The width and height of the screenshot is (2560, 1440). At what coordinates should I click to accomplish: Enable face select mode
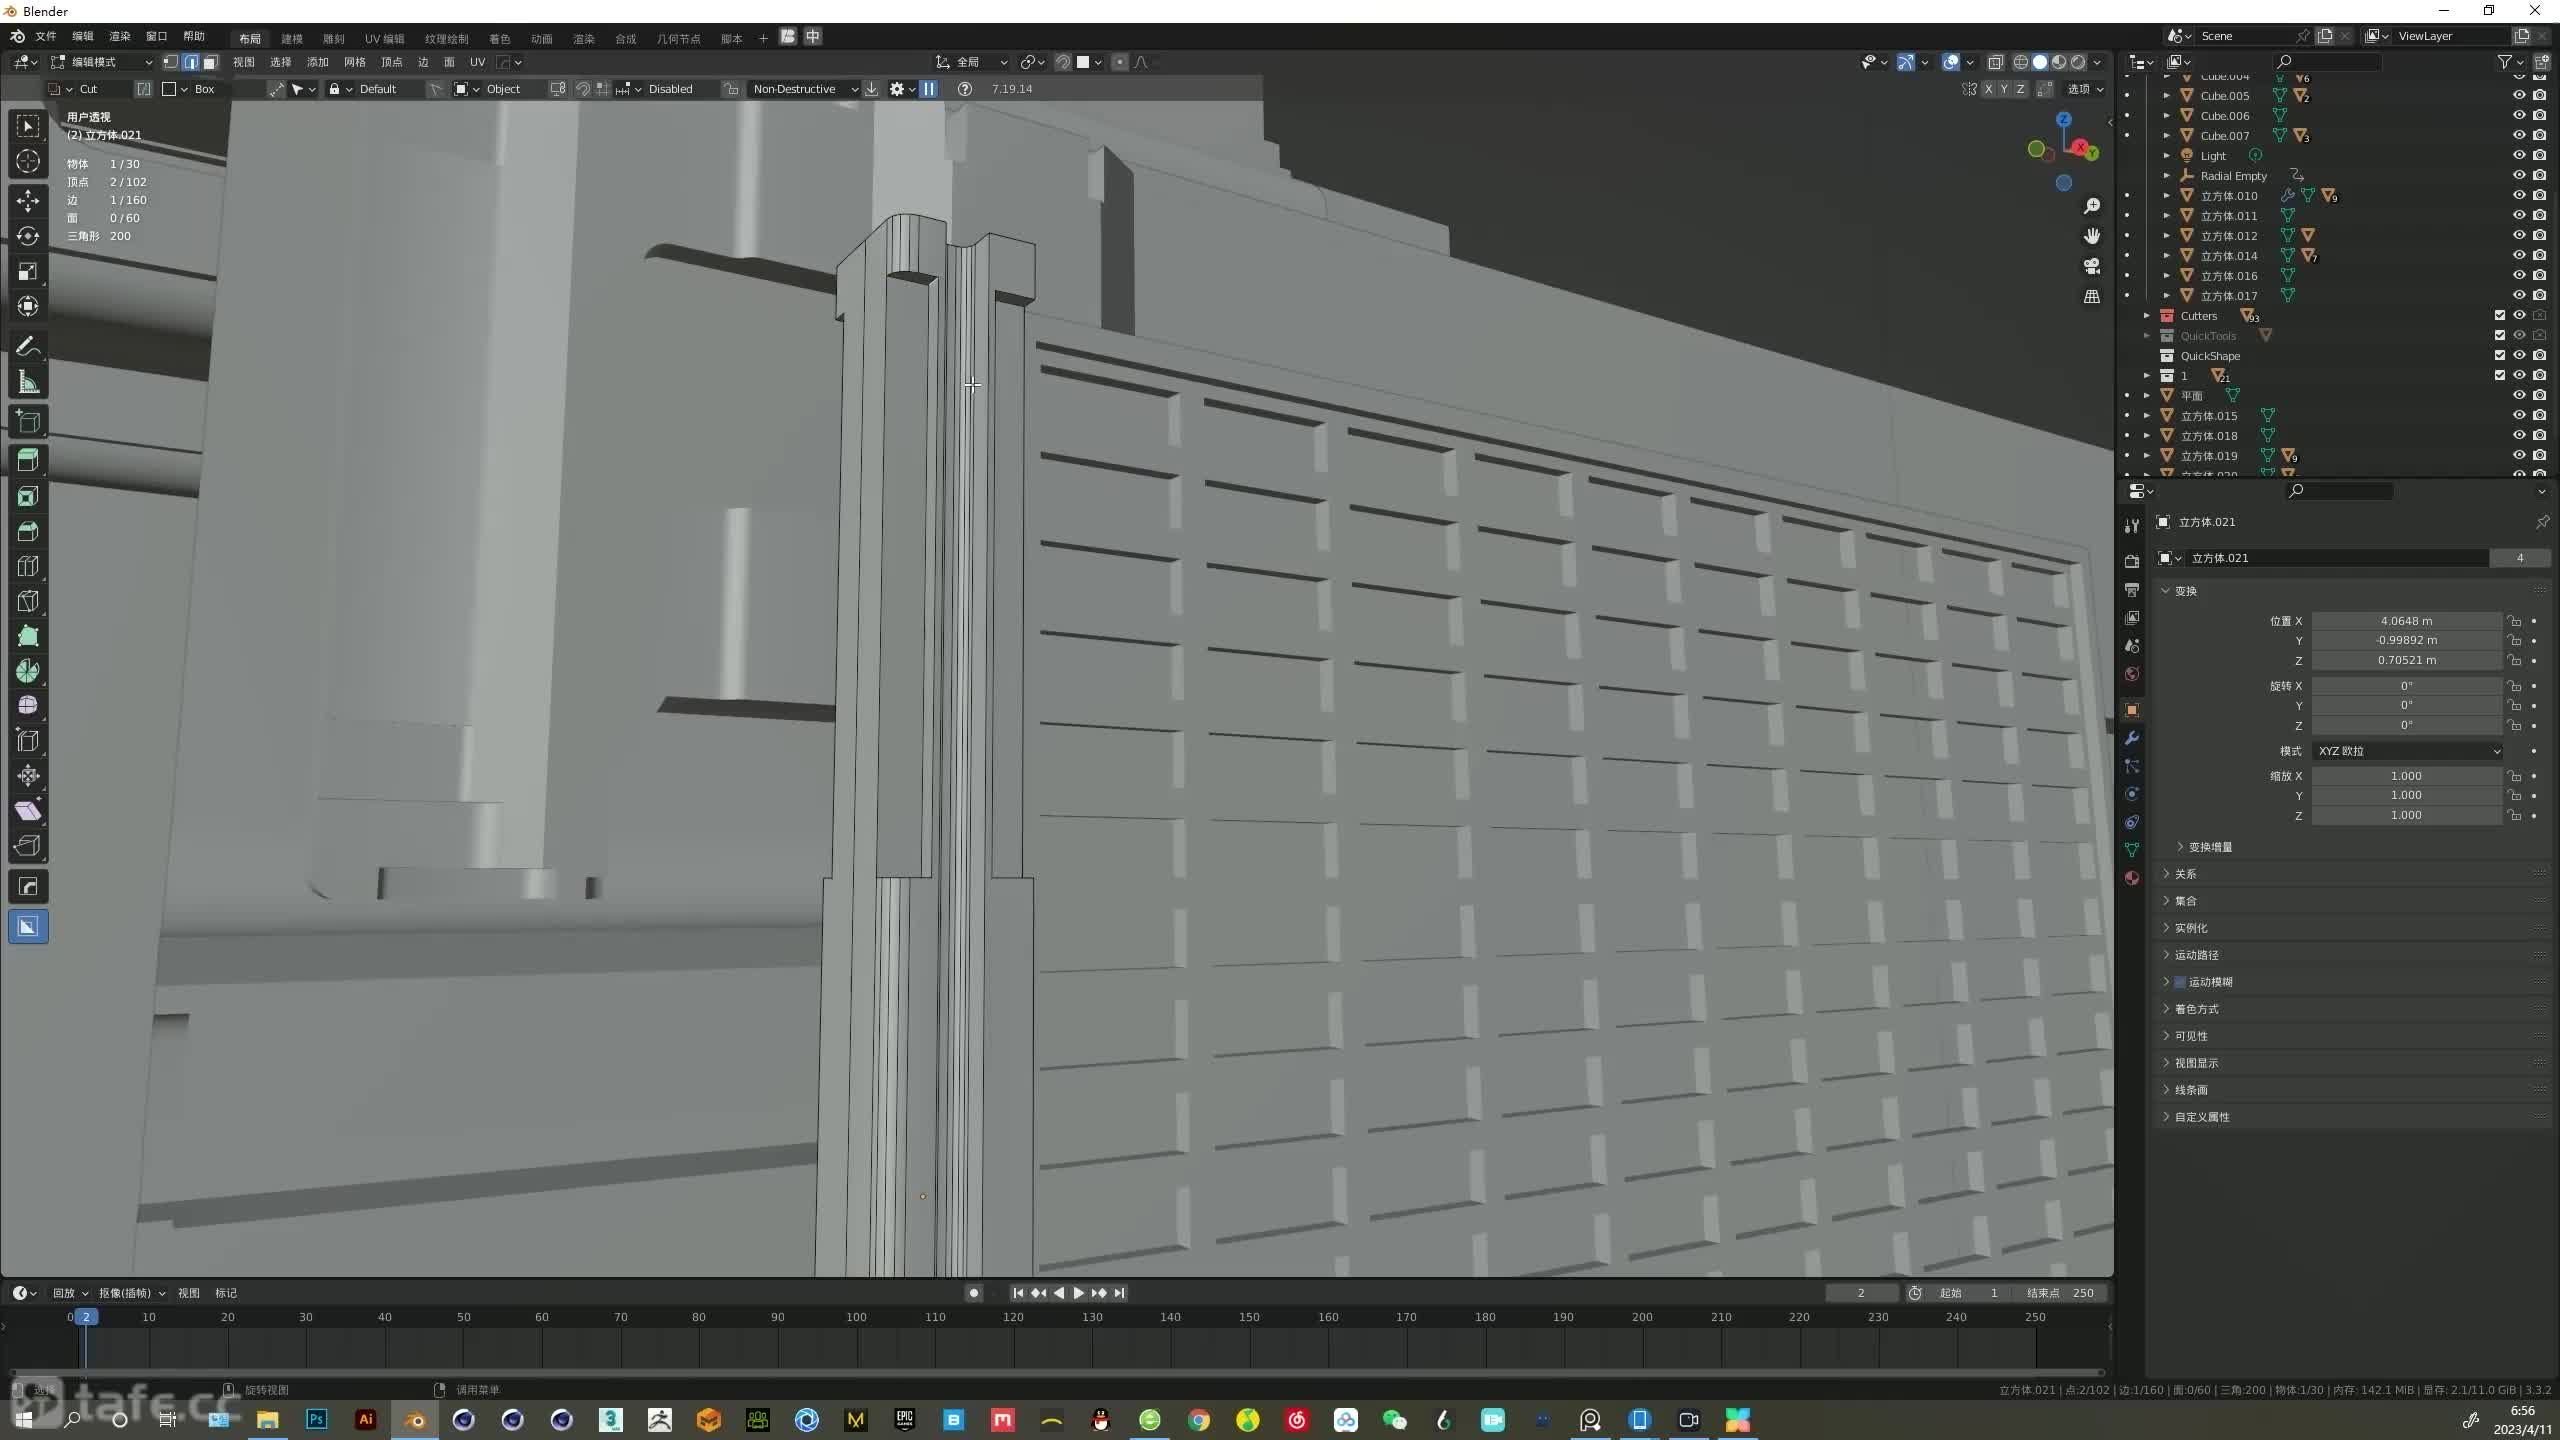(x=210, y=62)
